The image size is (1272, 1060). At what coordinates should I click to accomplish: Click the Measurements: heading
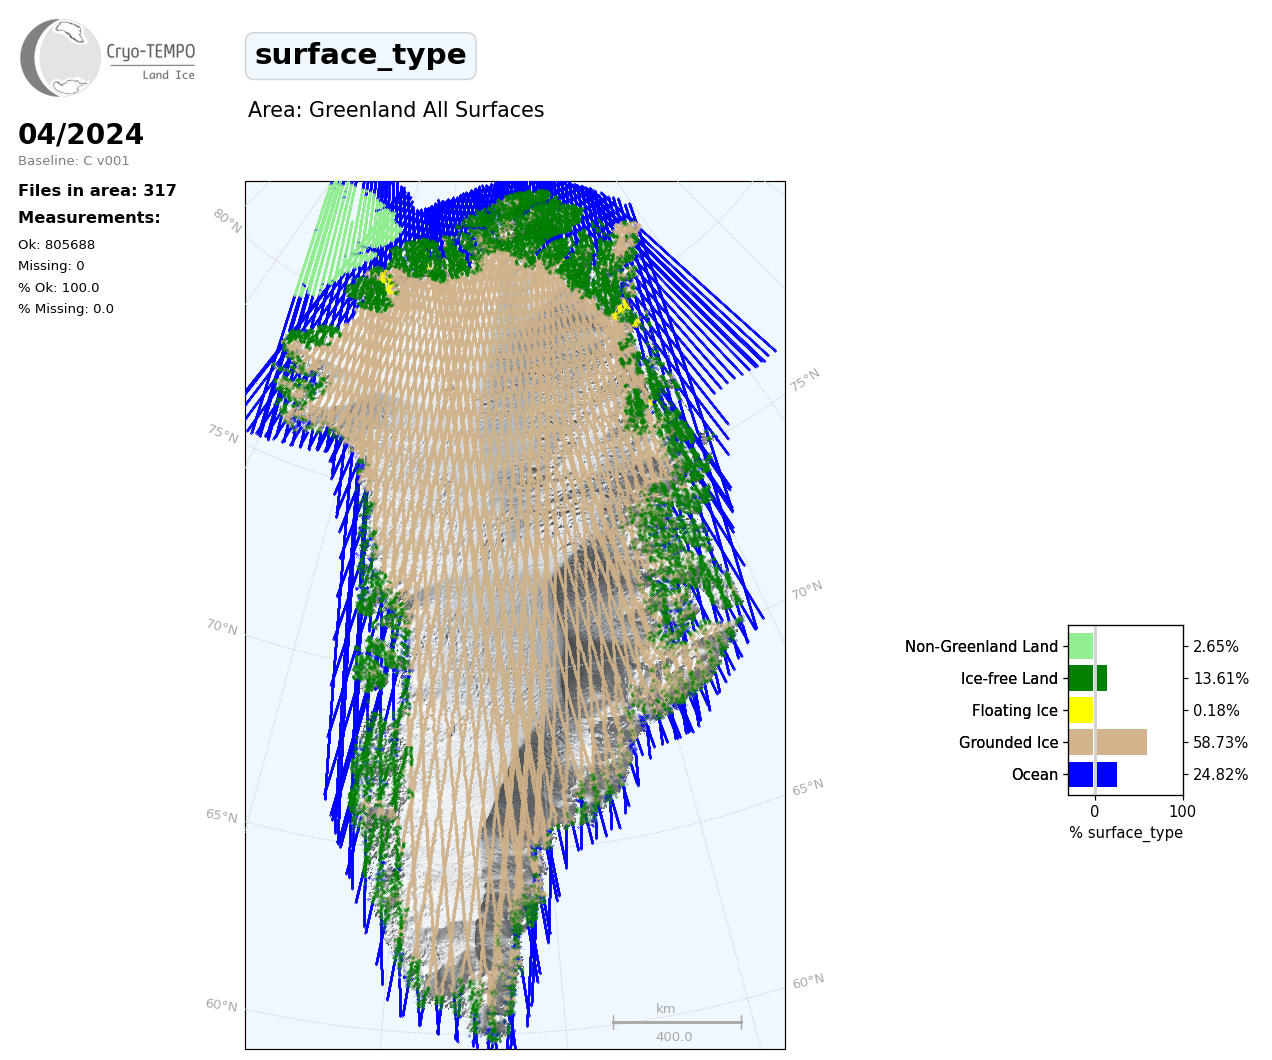click(x=89, y=218)
